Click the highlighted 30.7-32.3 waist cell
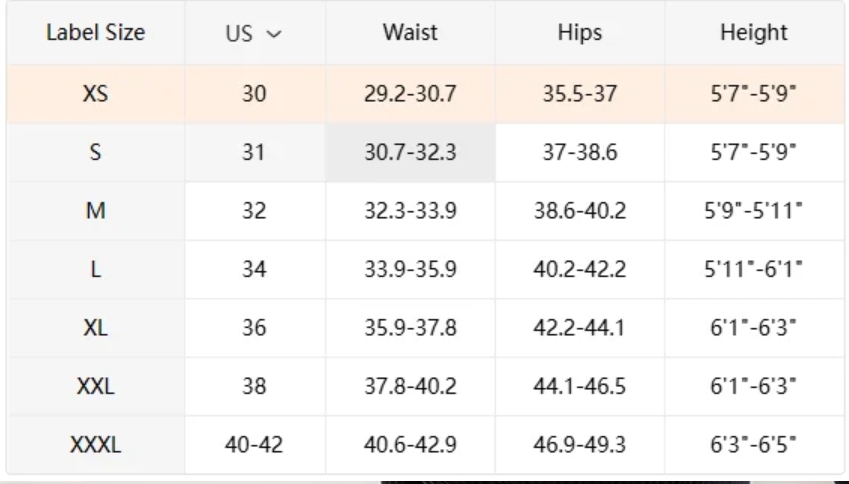 [x=410, y=154]
